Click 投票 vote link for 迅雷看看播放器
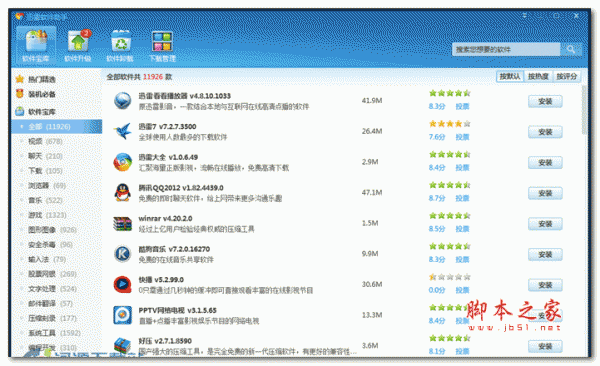 pyautogui.click(x=462, y=106)
